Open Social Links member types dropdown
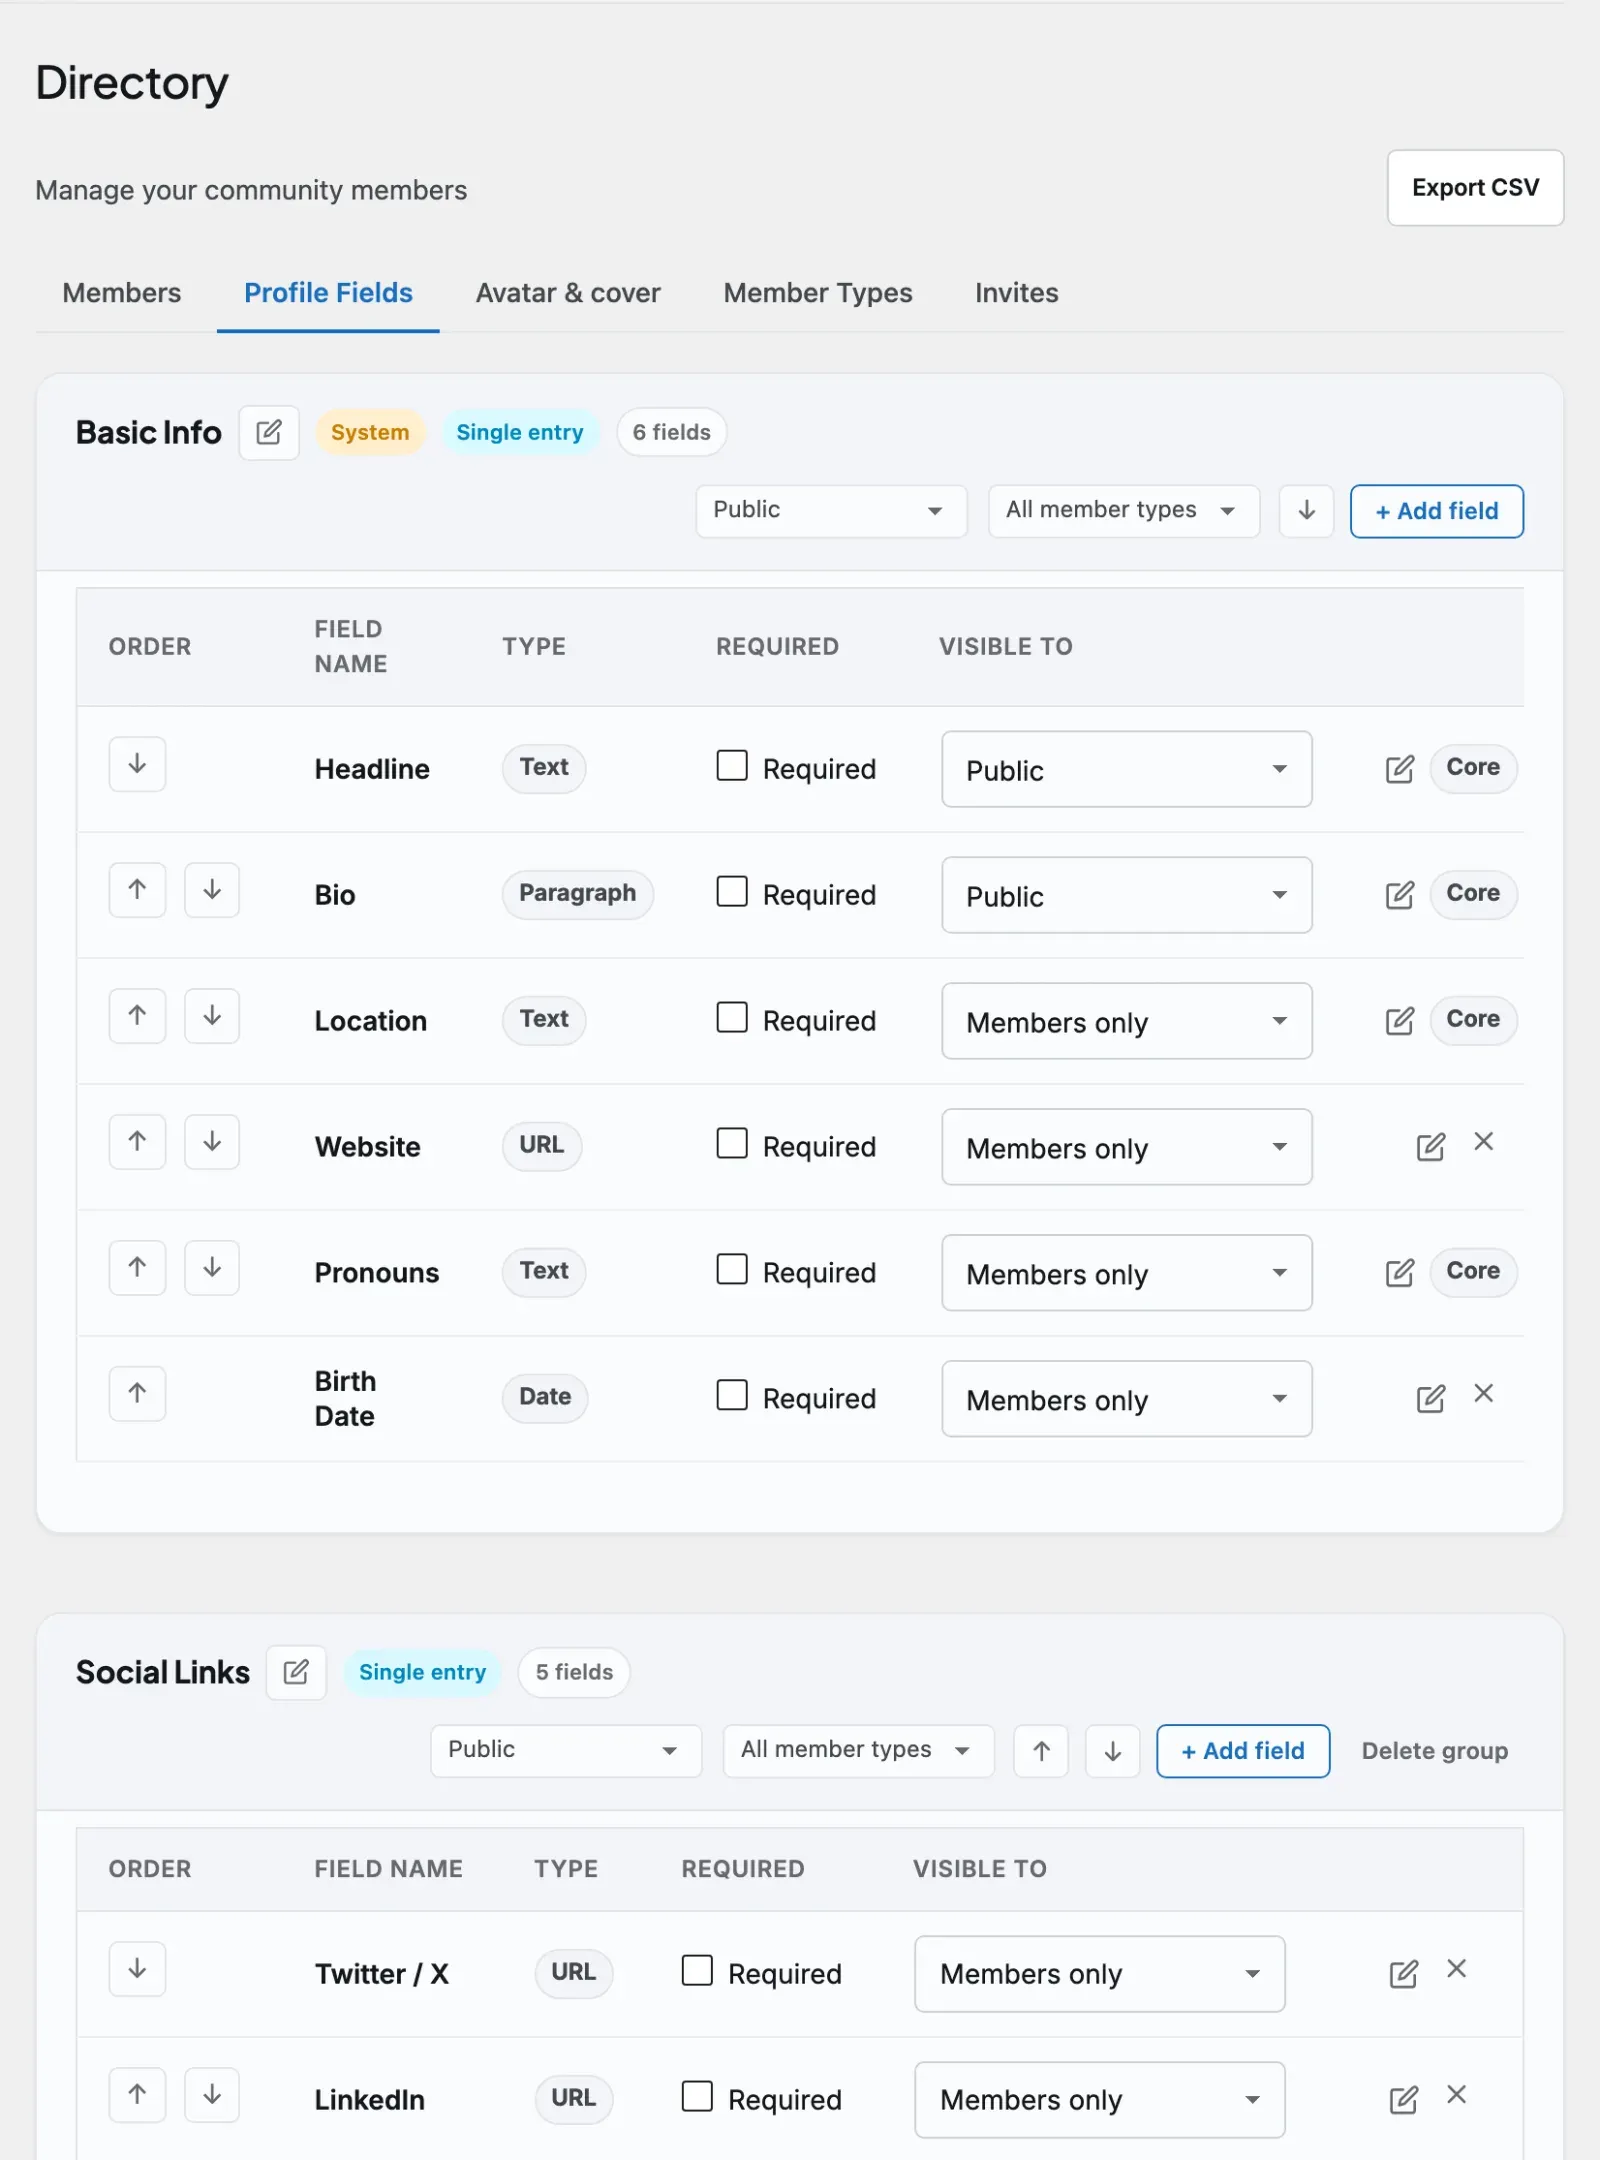This screenshot has height=2160, width=1600. click(858, 1751)
